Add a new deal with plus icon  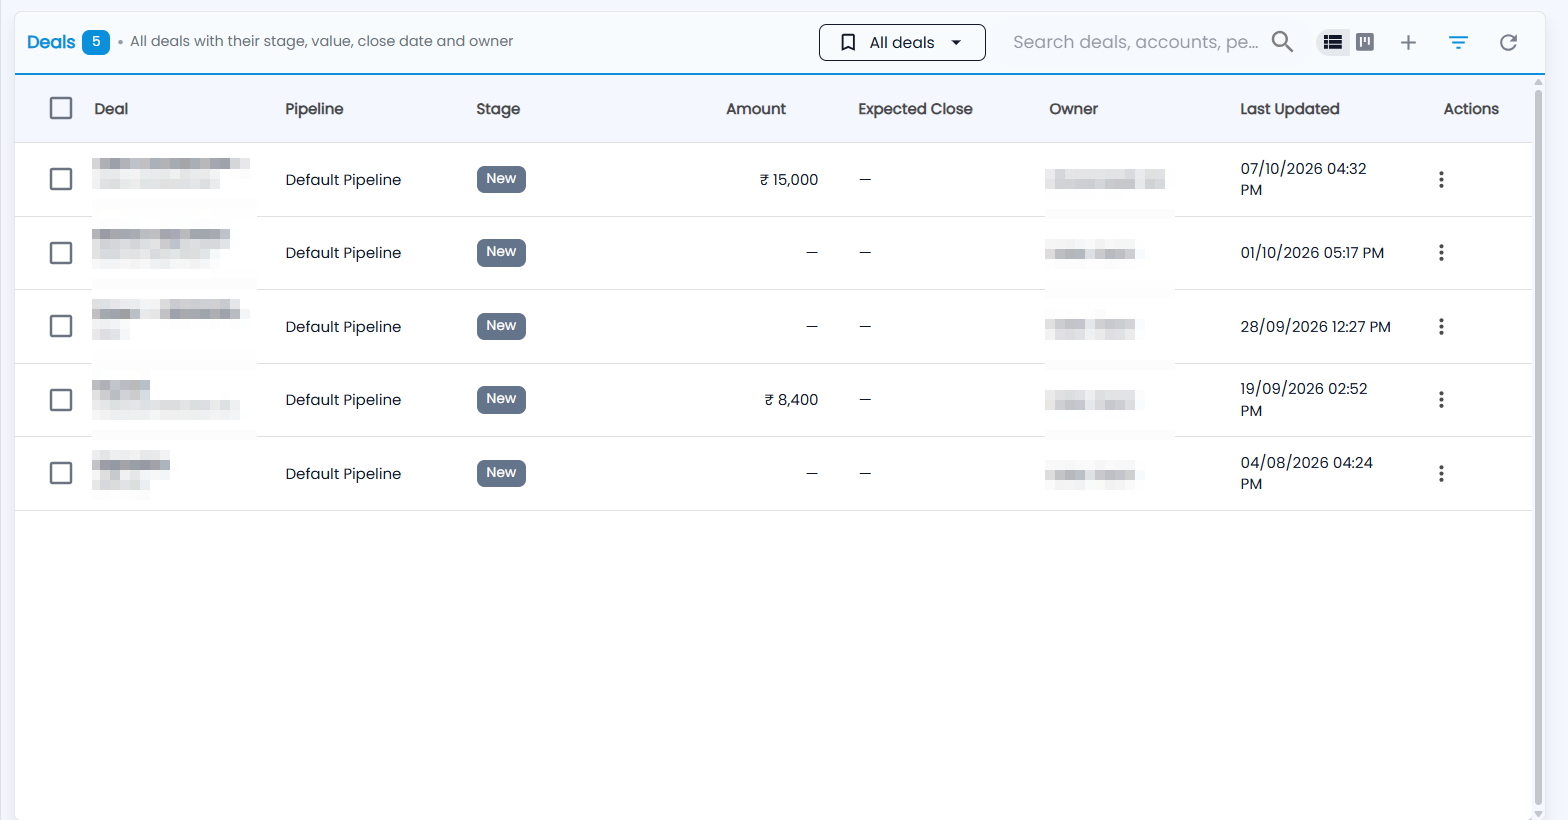coord(1408,42)
